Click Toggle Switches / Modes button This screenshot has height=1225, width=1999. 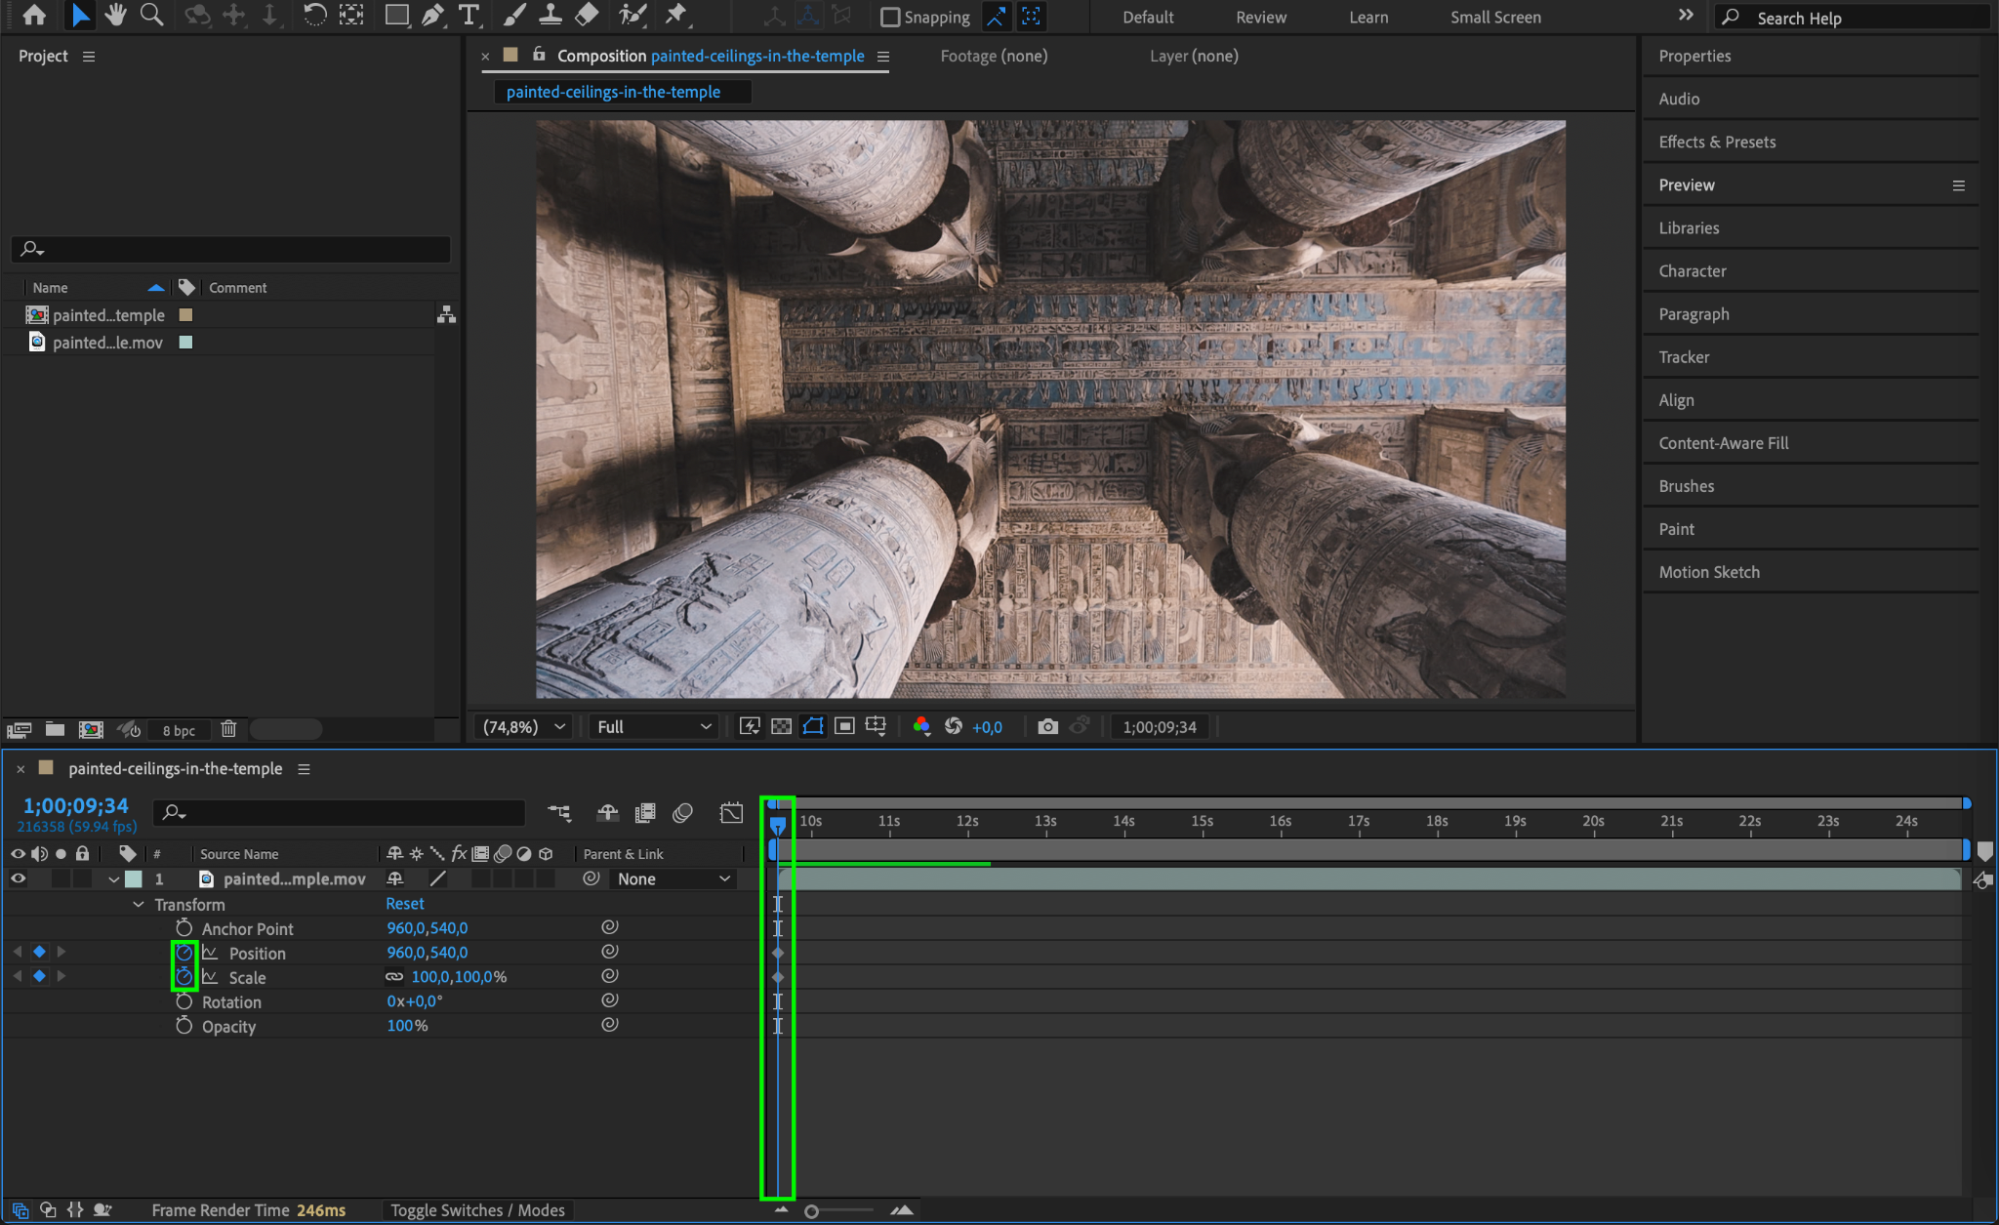click(x=477, y=1210)
